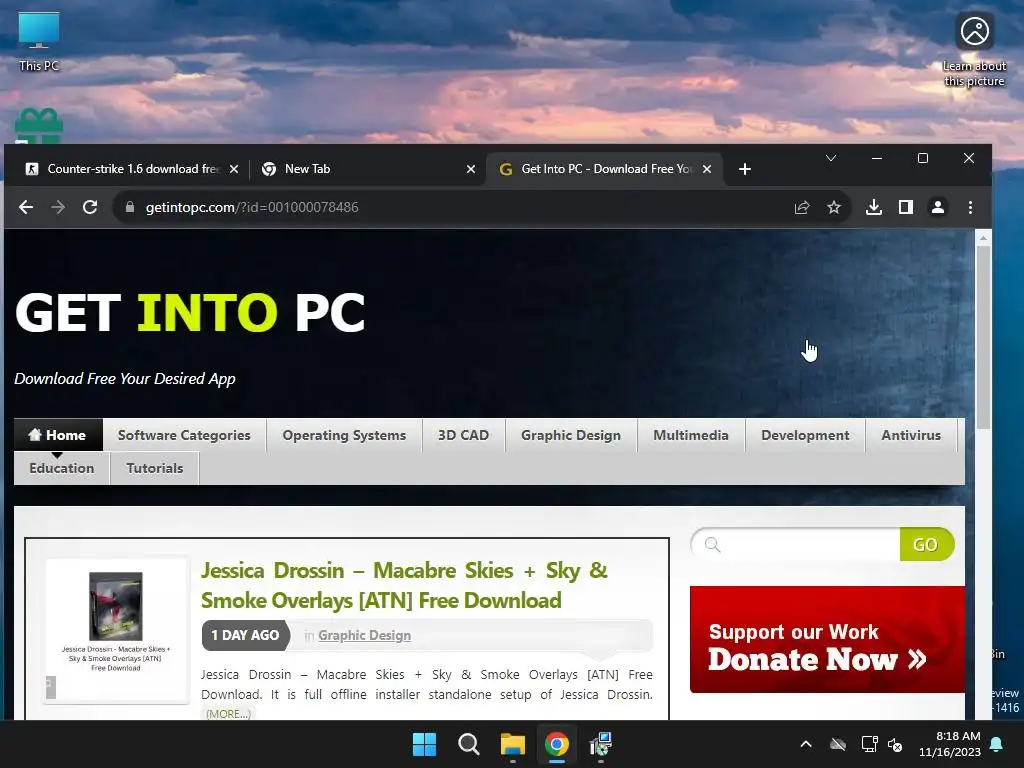Click the Graphic Design category link in post

click(x=364, y=635)
